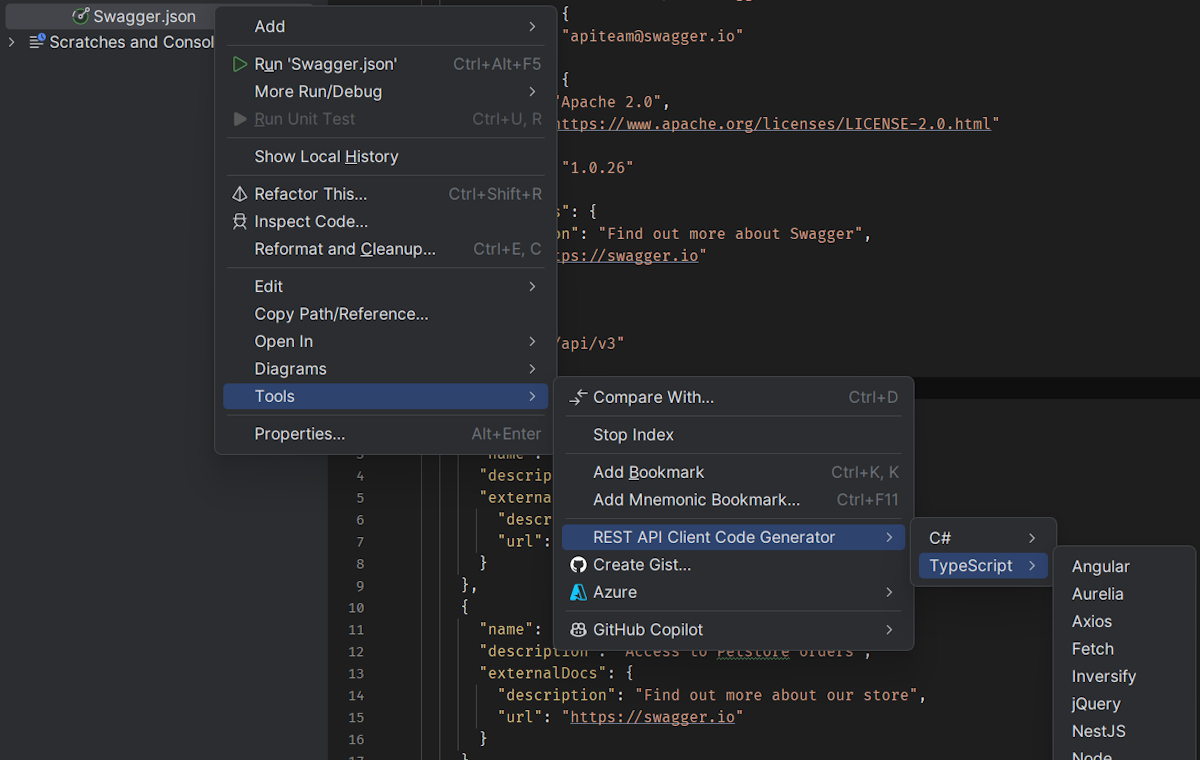
Task: Click the green Run arrow icon
Action: (239, 64)
